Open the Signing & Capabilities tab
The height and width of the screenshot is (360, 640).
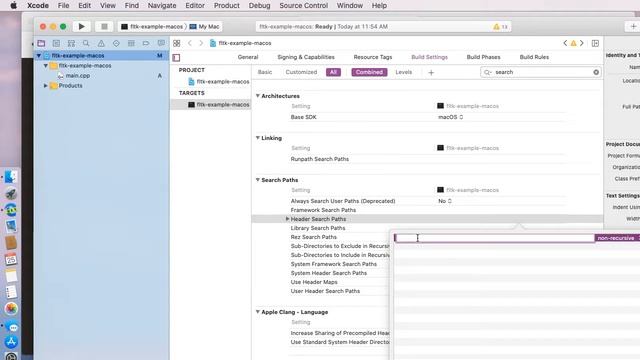(x=306, y=57)
